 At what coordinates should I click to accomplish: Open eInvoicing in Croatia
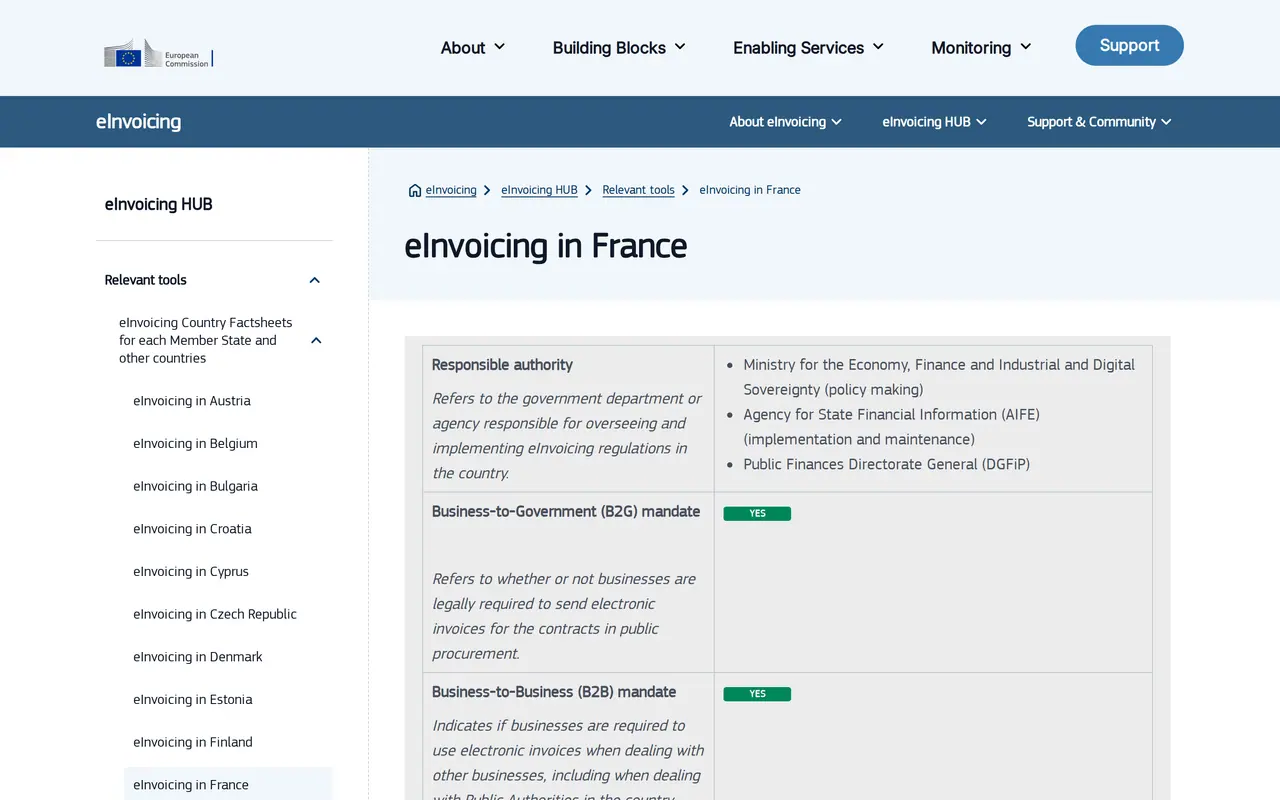click(x=192, y=529)
